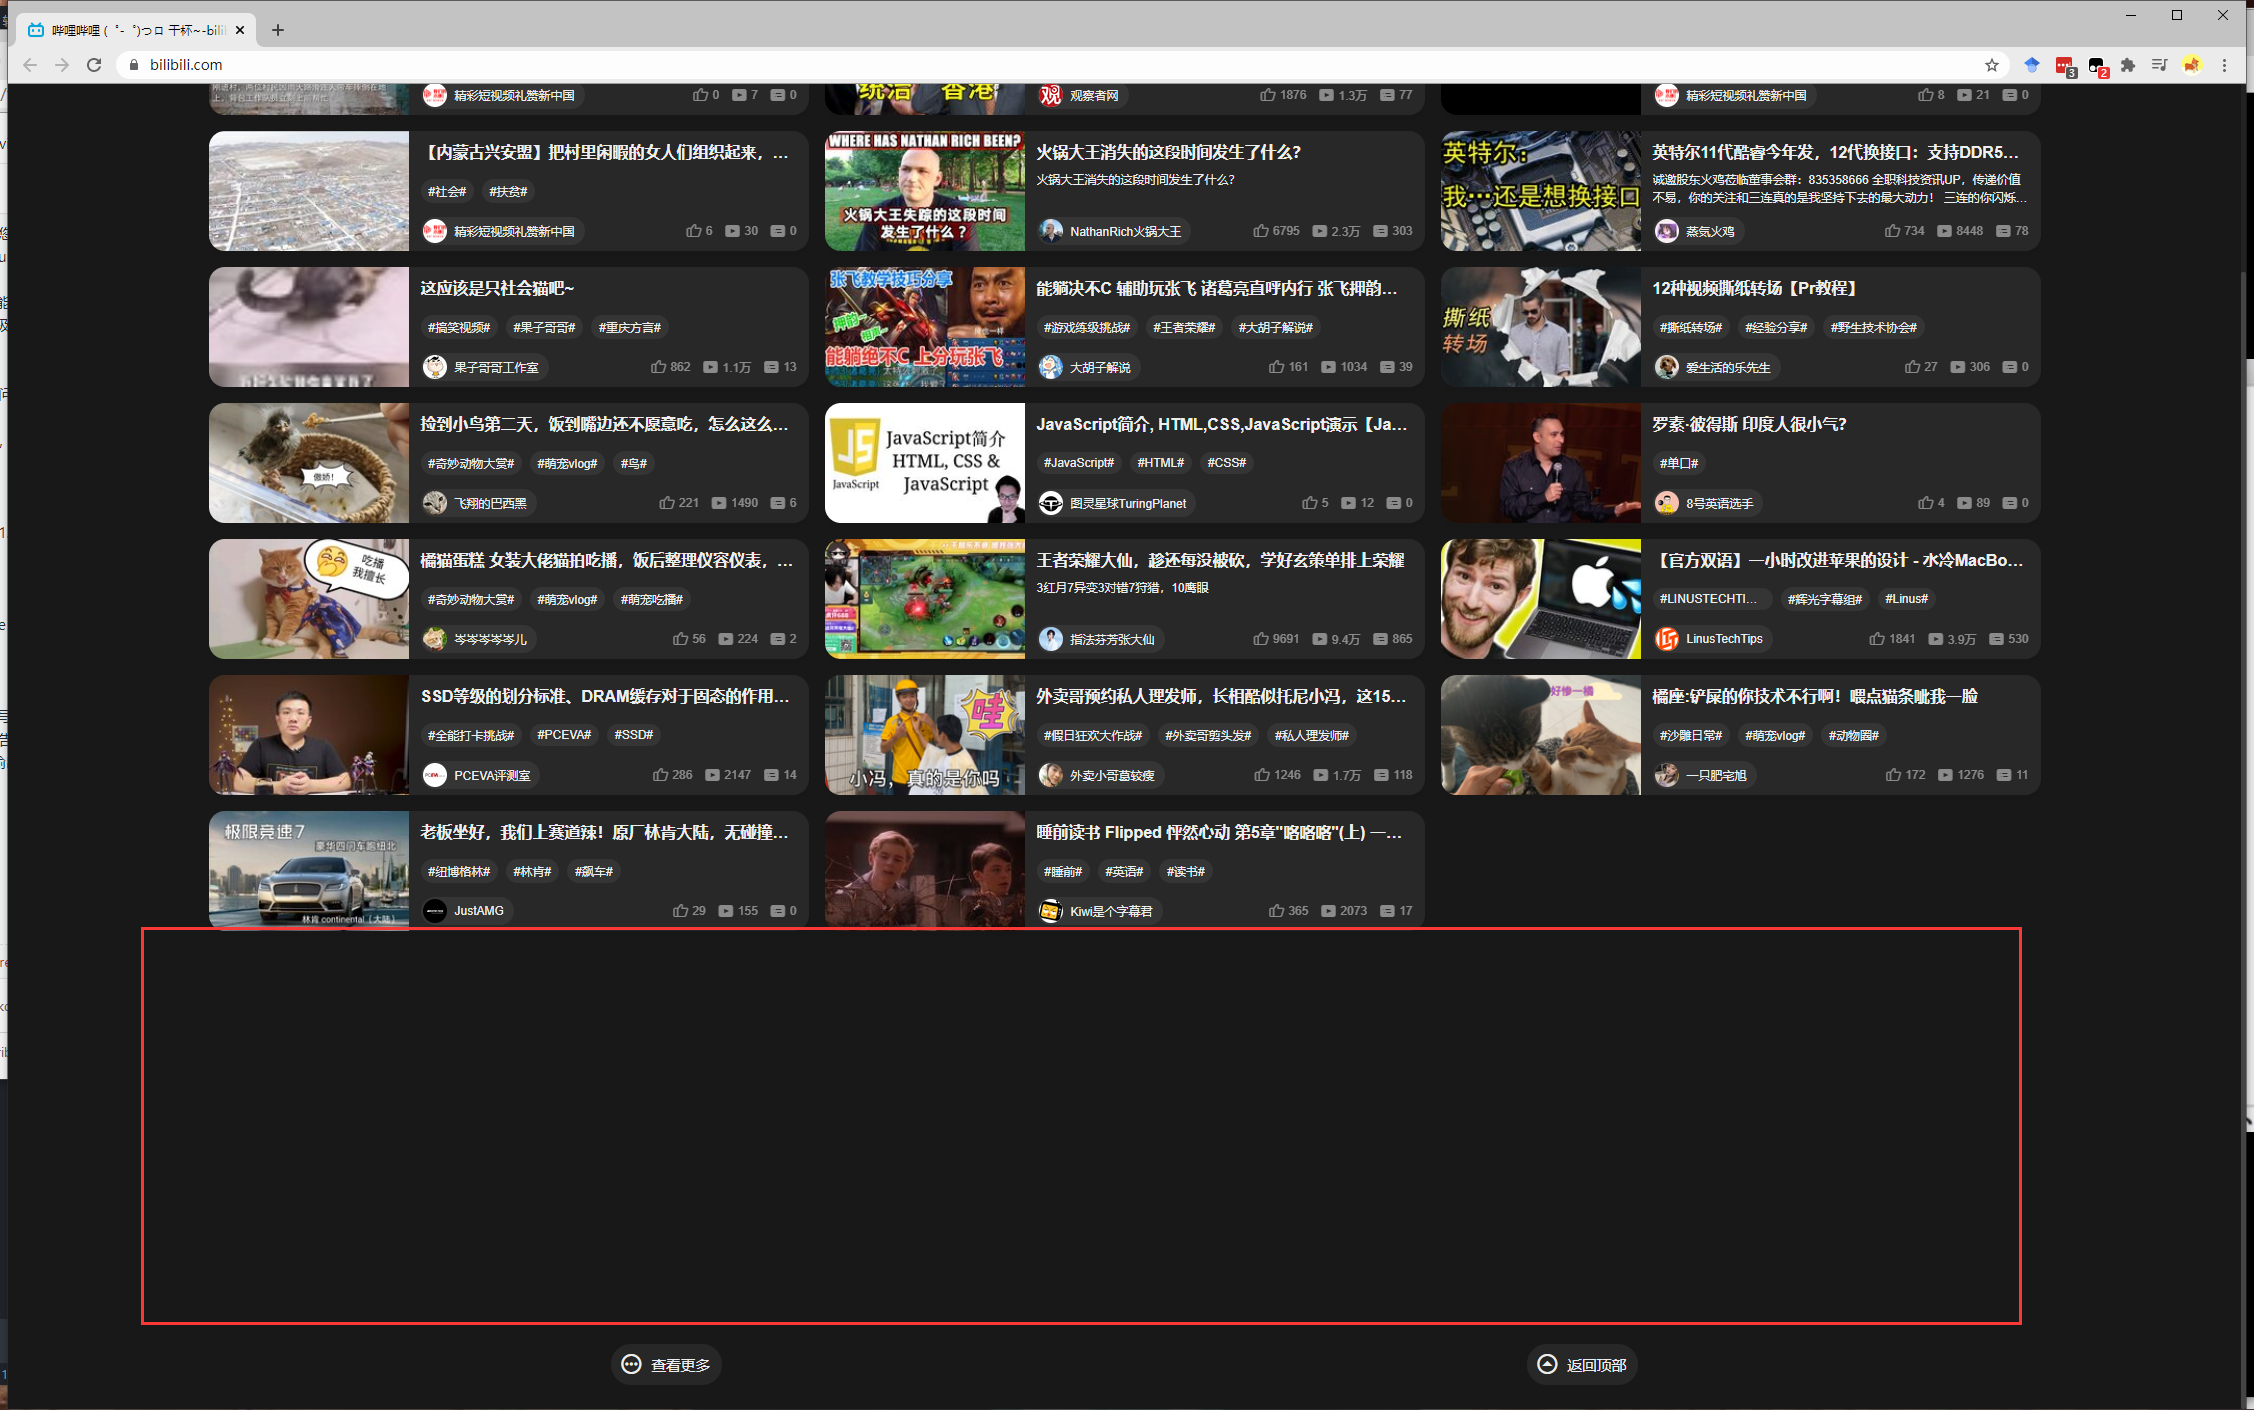
Task: Click the 返回顶部 button
Action: 1581,1365
